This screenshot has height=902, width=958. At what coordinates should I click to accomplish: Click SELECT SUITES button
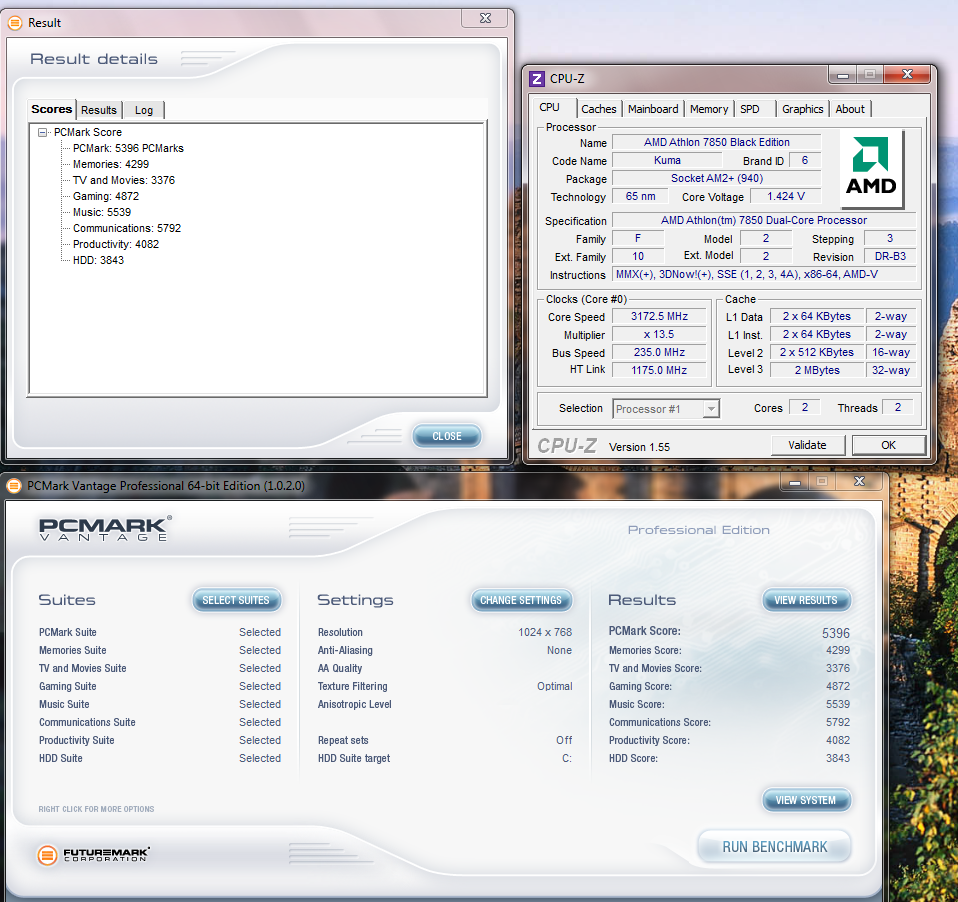[x=236, y=600]
